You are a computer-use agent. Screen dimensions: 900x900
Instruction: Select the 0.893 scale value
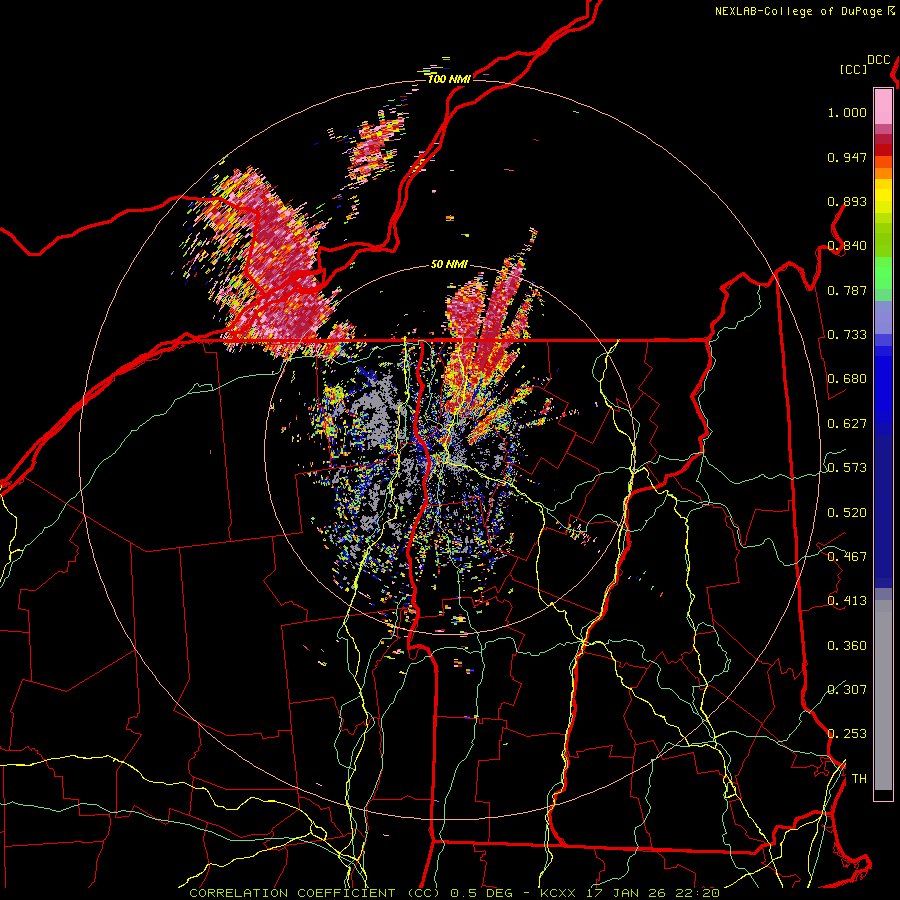tap(847, 201)
